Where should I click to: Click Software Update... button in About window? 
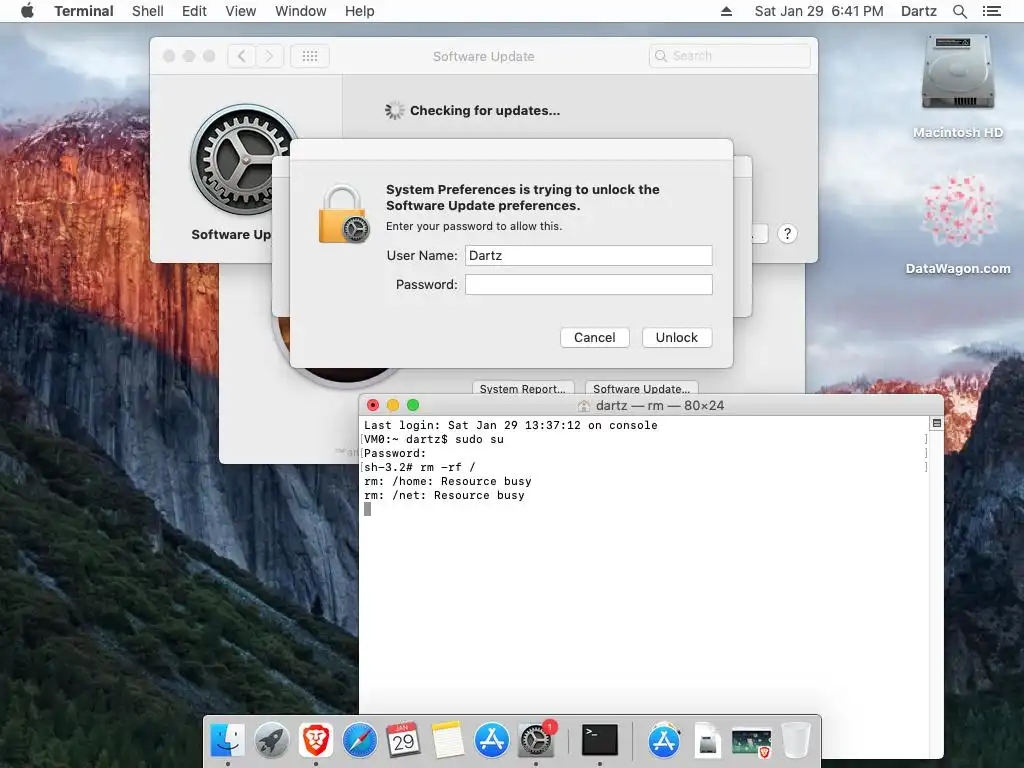coord(641,388)
